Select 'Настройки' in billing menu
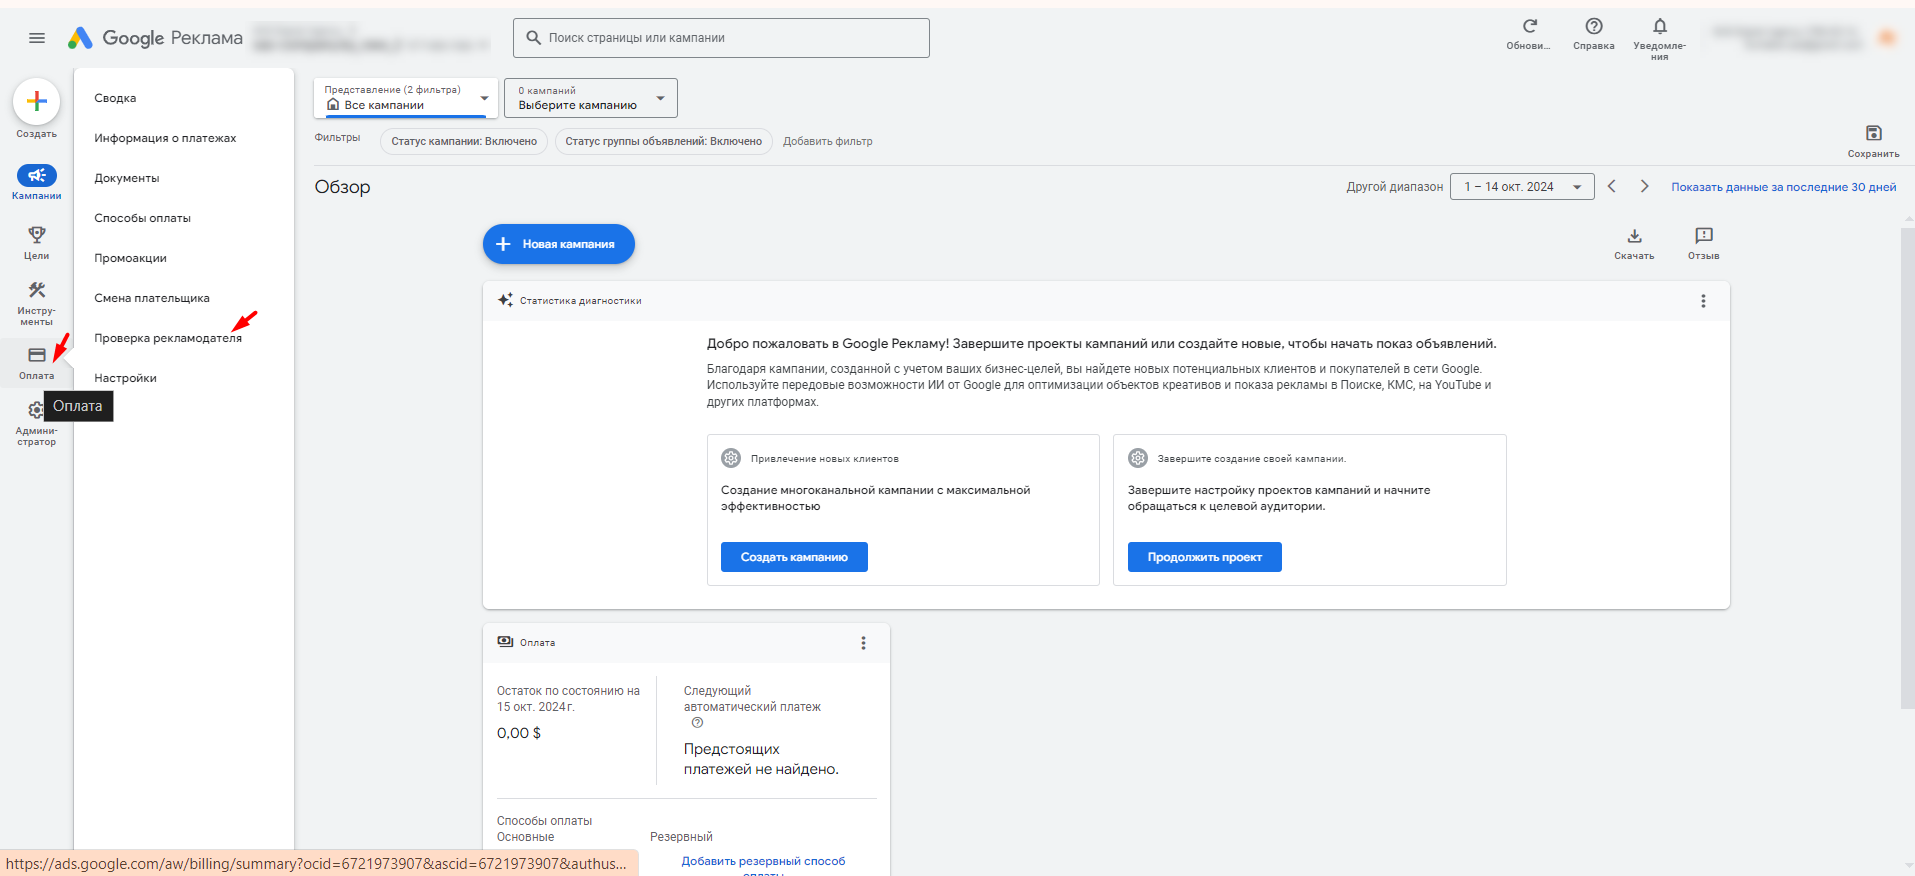The image size is (1915, 876). click(x=125, y=378)
